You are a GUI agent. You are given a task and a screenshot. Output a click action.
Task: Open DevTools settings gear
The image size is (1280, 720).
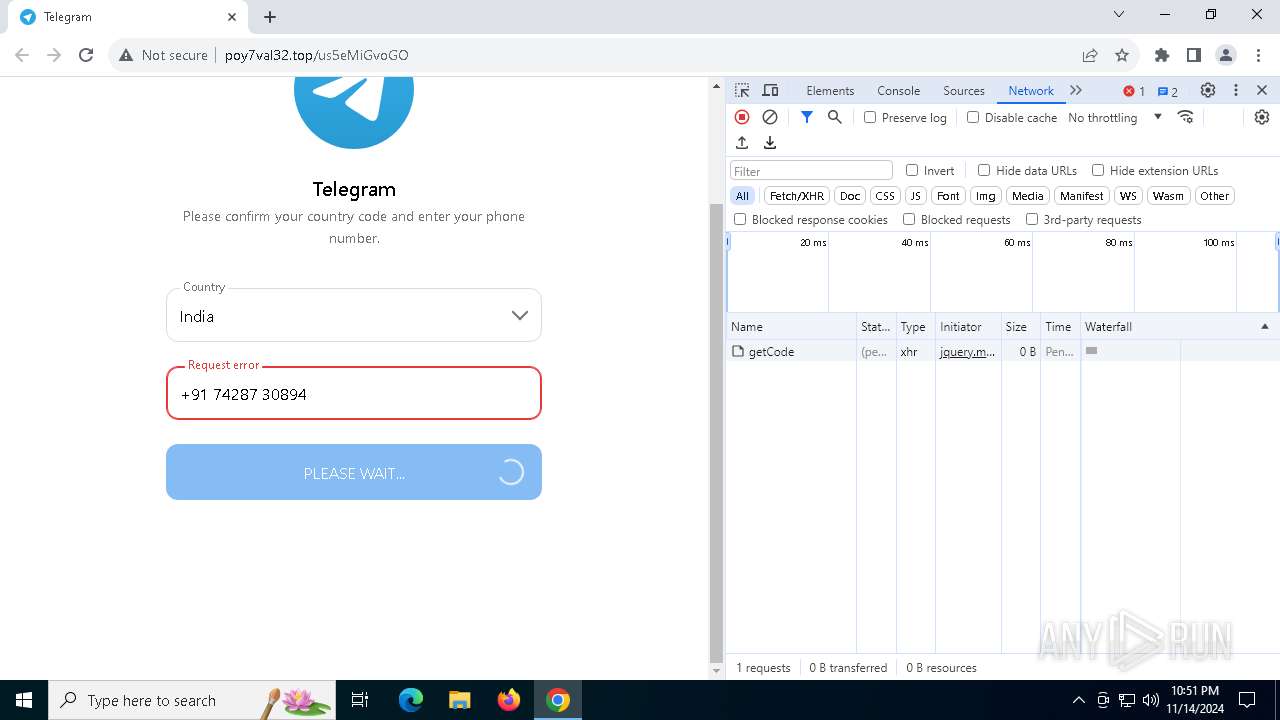[x=1208, y=90]
